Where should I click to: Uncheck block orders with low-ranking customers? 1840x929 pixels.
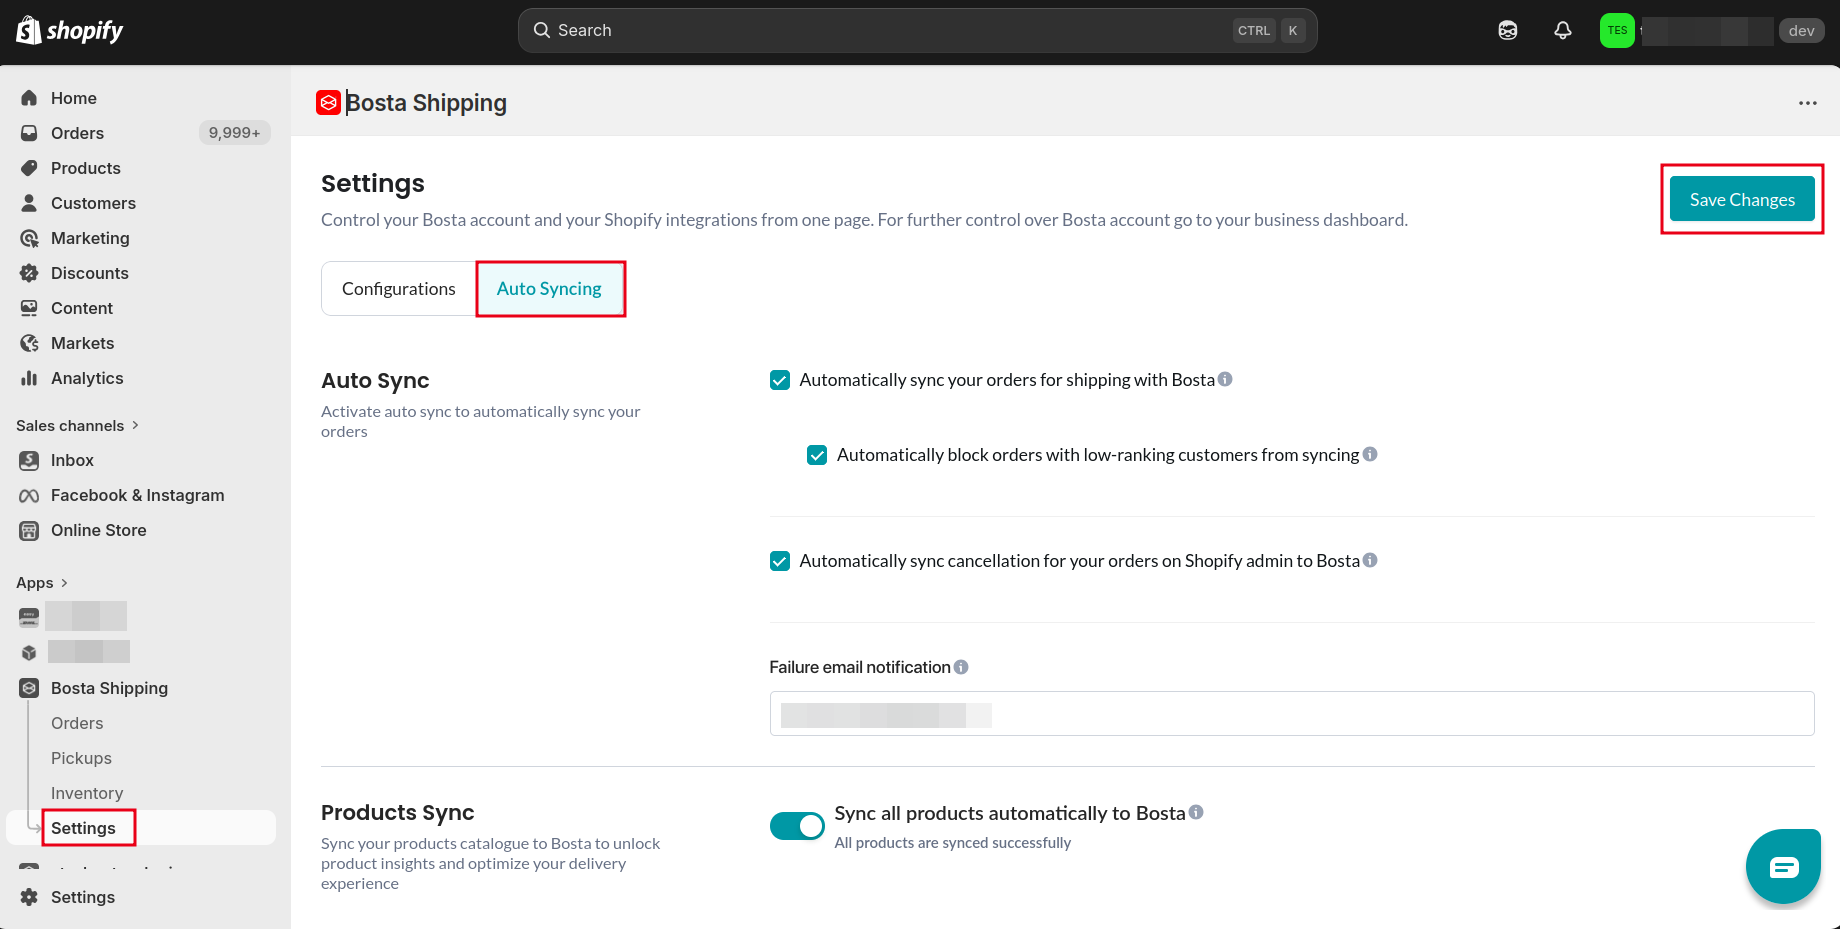(x=817, y=455)
